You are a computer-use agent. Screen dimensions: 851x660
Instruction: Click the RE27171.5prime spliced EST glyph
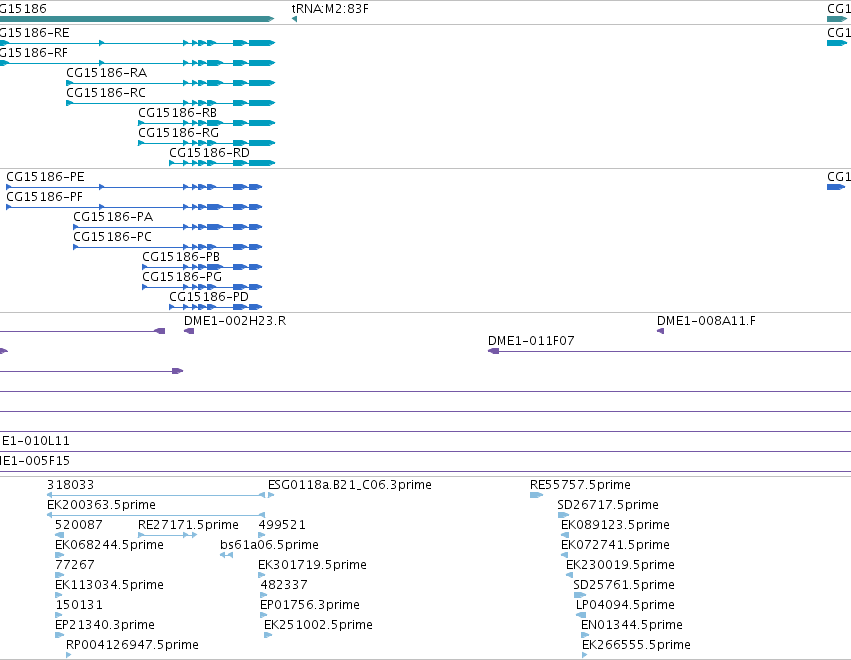point(168,535)
